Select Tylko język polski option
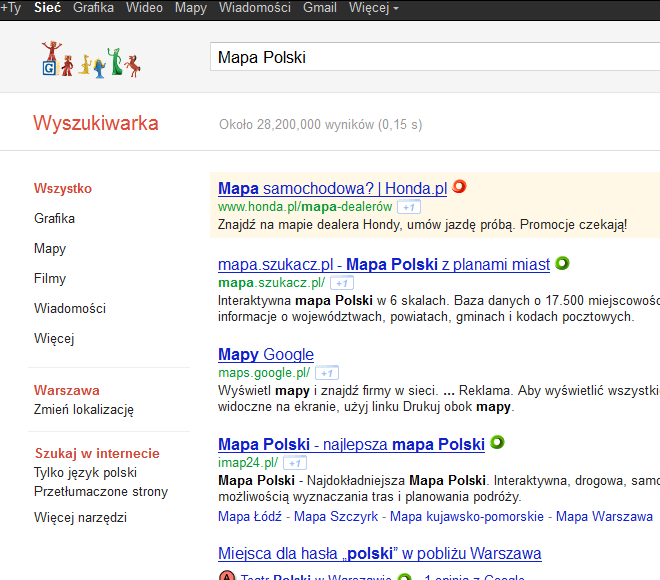660x580 pixels. tap(85, 473)
